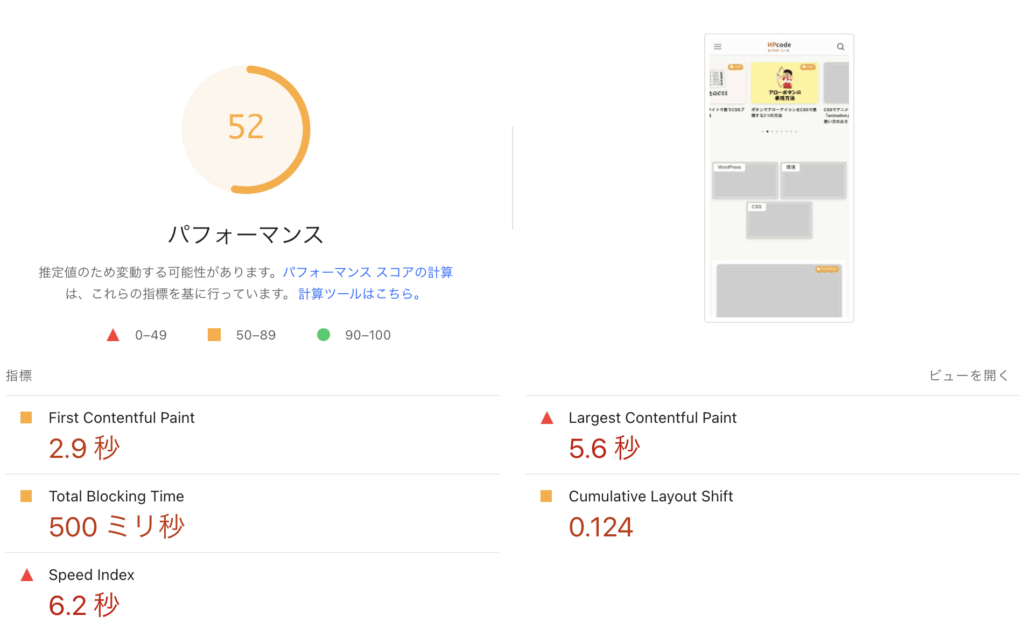Click the Largest Contentful Paint value 5.6 秒
The width and height of the screenshot is (1024, 637).
point(603,448)
